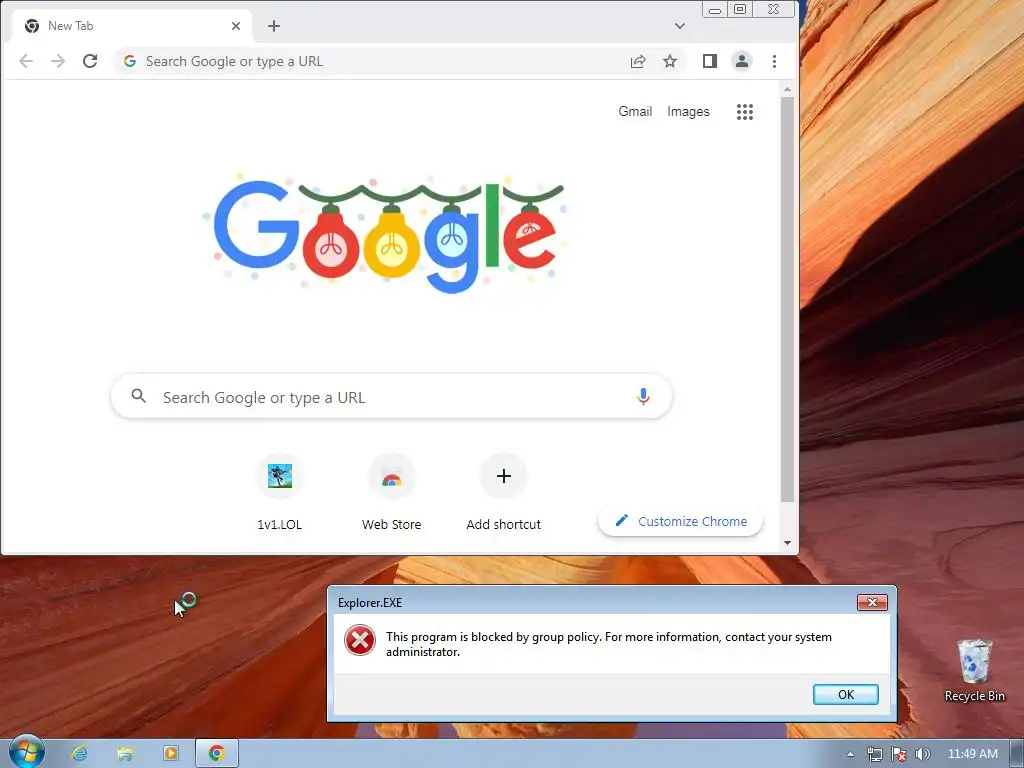The width and height of the screenshot is (1024, 768).
Task: Open the Windows Start menu
Action: click(x=27, y=752)
